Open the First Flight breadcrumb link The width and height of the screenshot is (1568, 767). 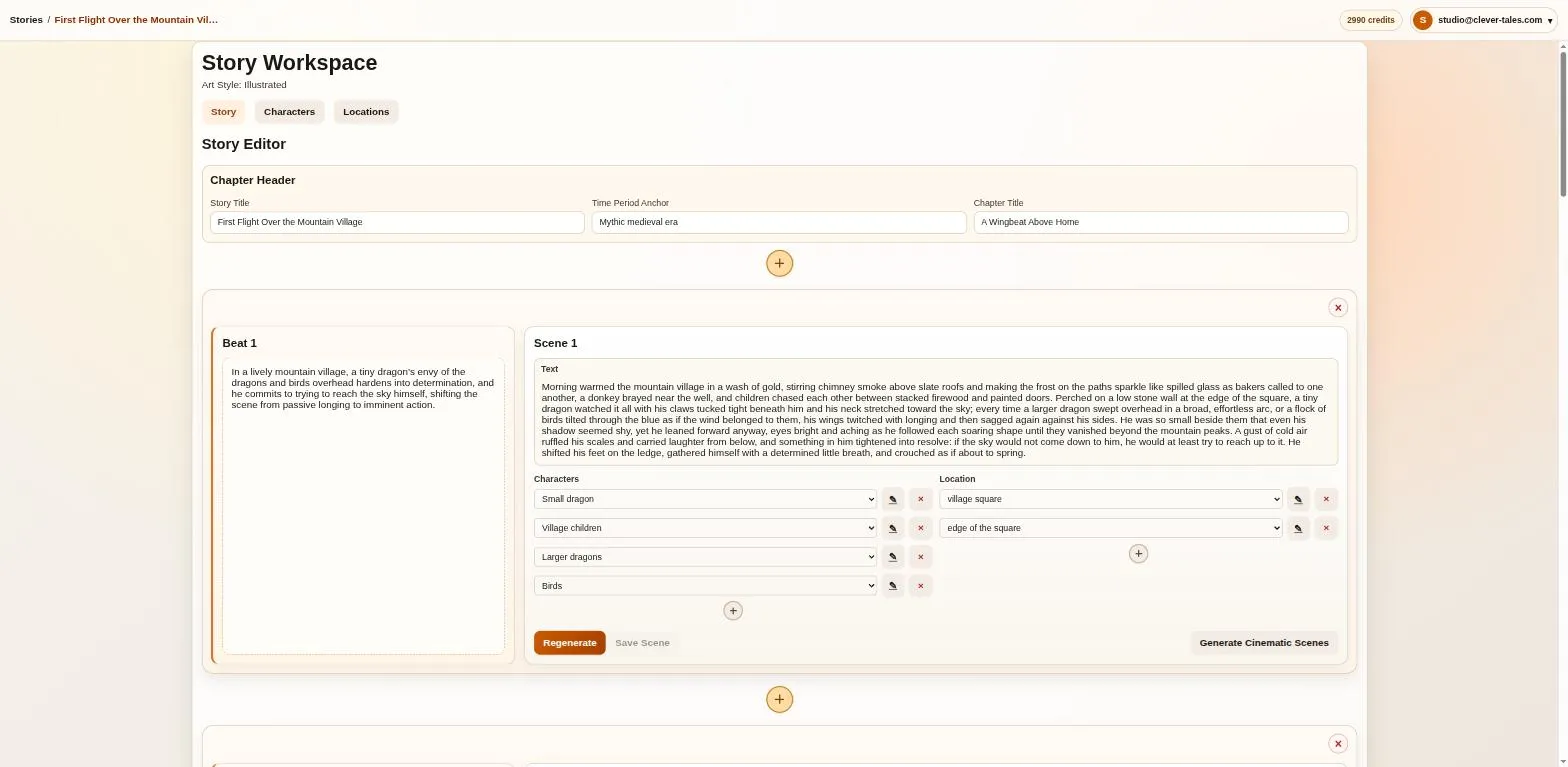click(x=136, y=20)
